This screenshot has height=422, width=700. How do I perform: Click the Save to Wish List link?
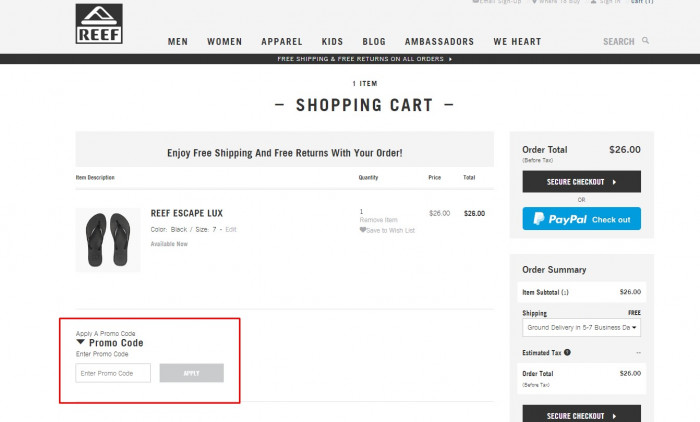(x=391, y=230)
